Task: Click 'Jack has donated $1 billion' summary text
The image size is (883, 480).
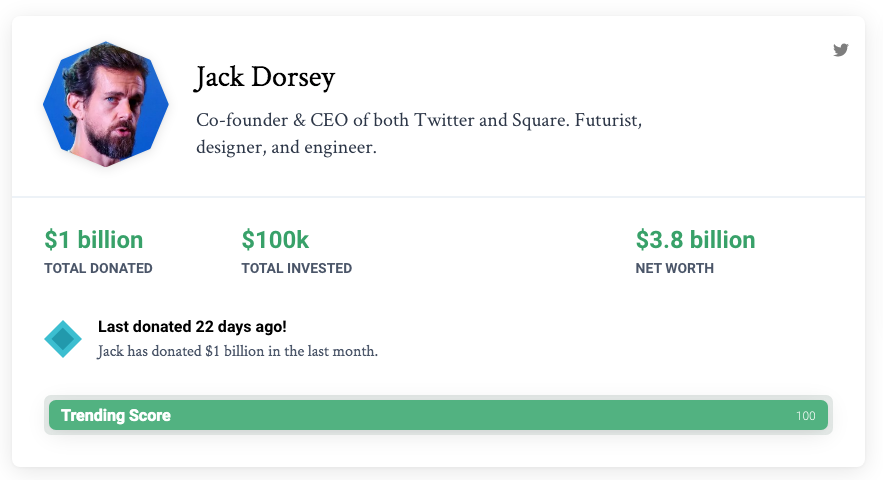Action: (237, 351)
